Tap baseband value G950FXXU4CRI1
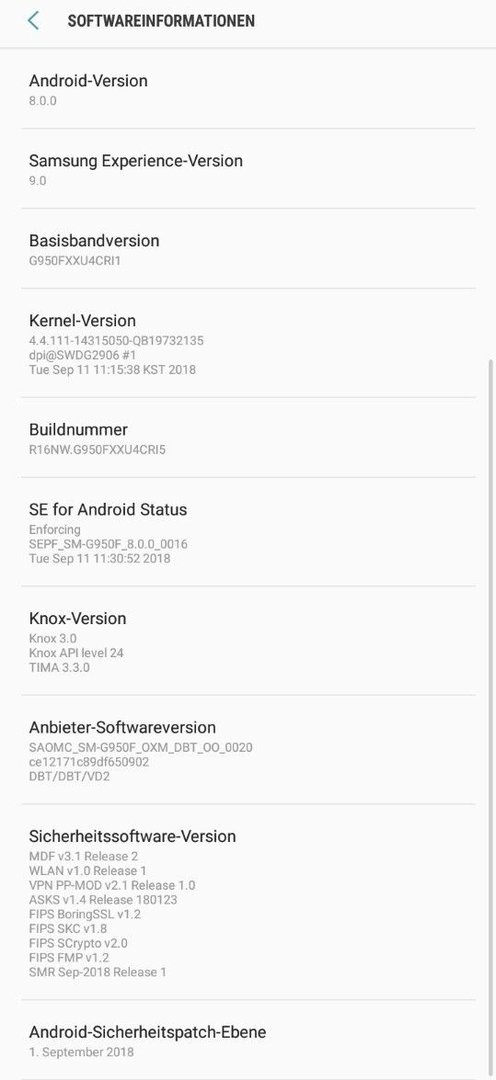This screenshot has width=496, height=1080. (x=75, y=261)
